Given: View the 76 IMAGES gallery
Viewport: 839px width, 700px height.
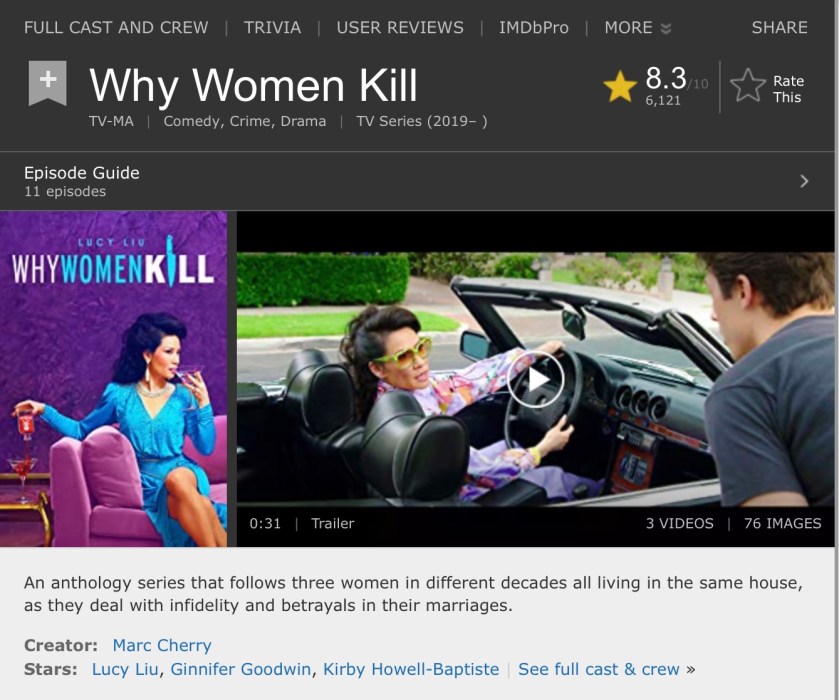Looking at the screenshot, I should pos(782,523).
